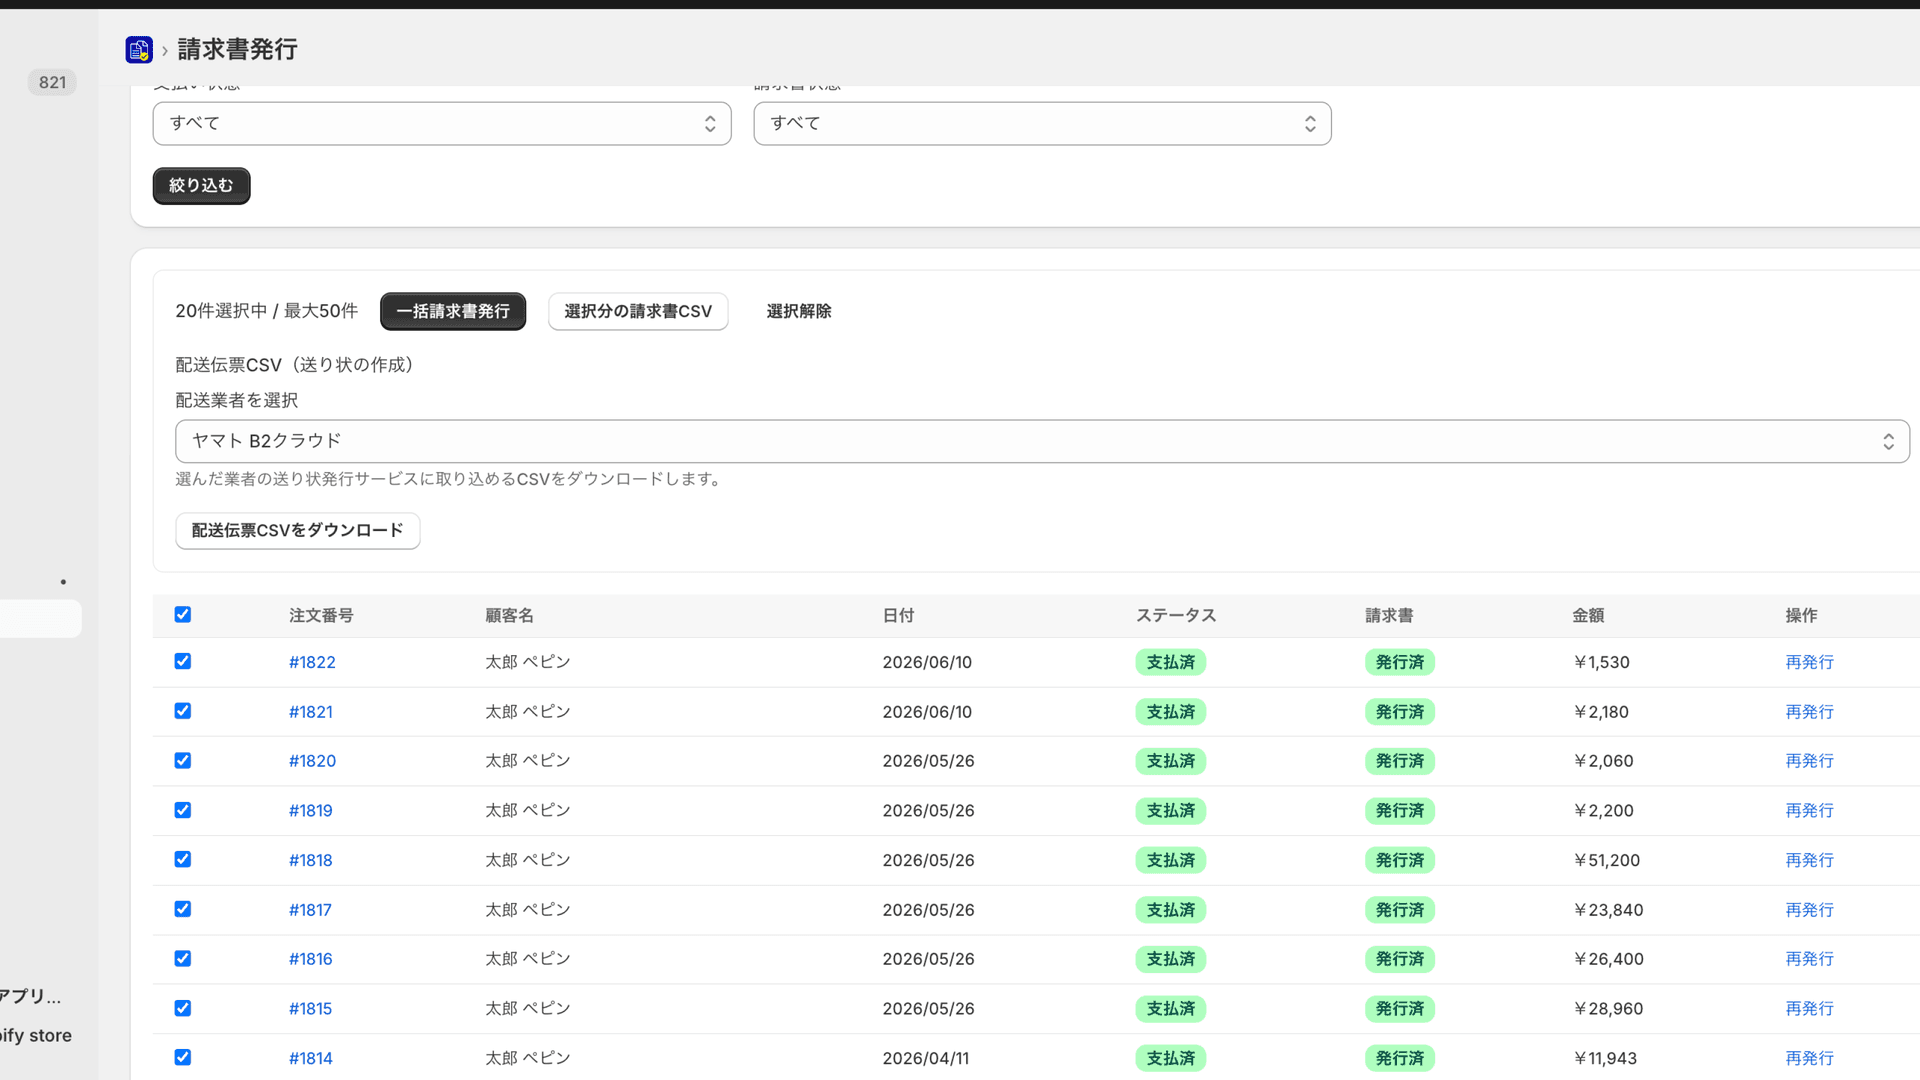Open the ヤマト B2クラウド carrier dropdown
Screen dimensions: 1920x1080
tap(1042, 441)
